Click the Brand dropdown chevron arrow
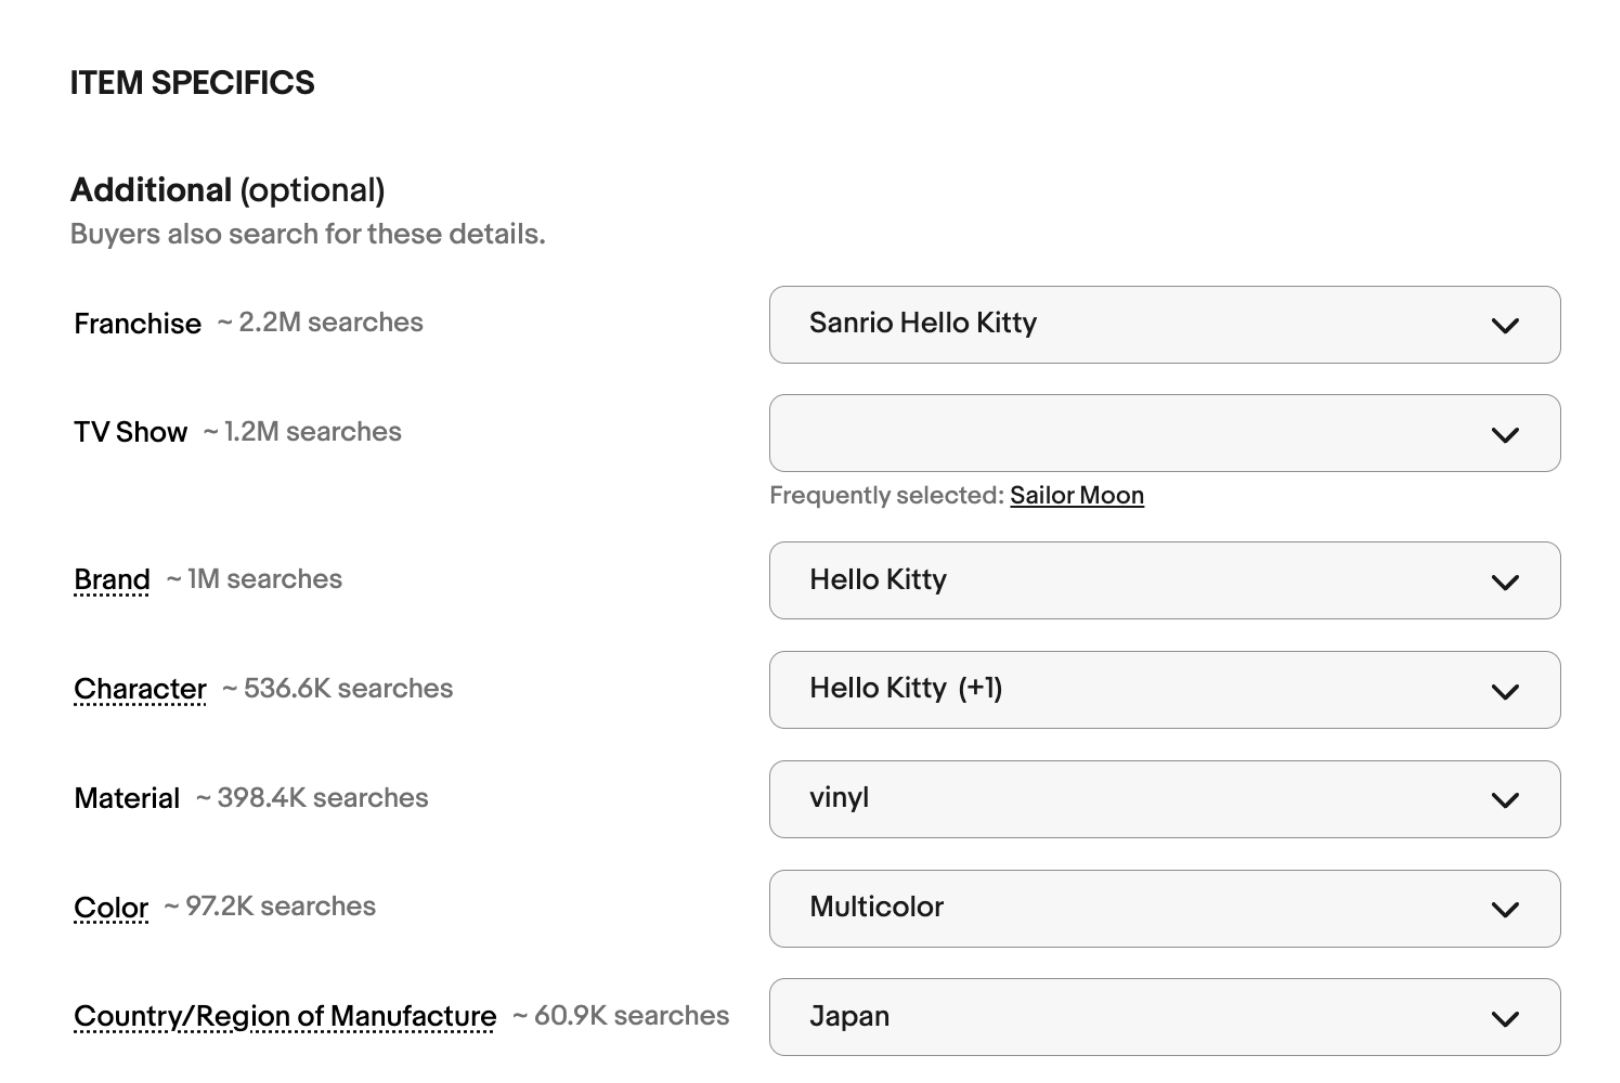Screen dimensions: 1620x1083 (1504, 582)
